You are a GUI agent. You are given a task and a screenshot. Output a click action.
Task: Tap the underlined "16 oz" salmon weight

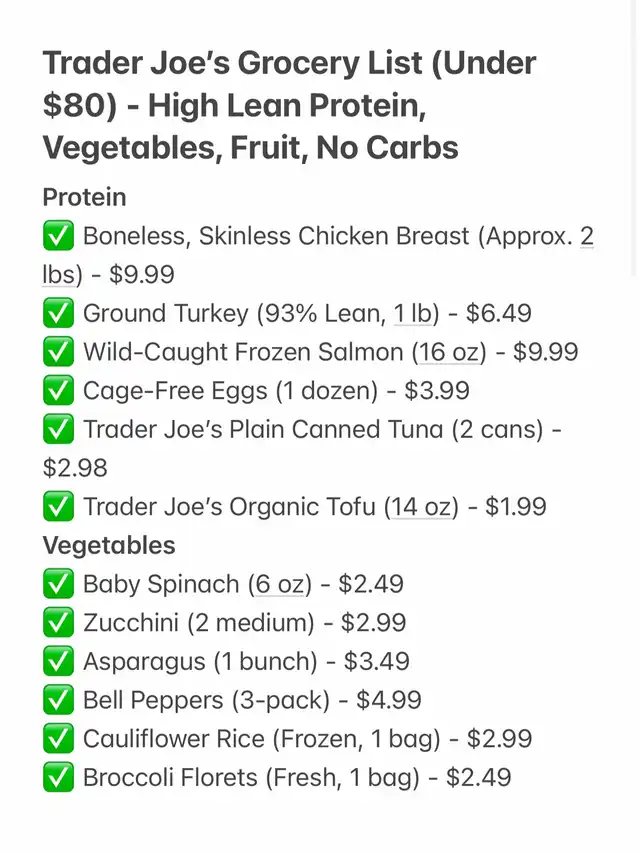coord(450,352)
